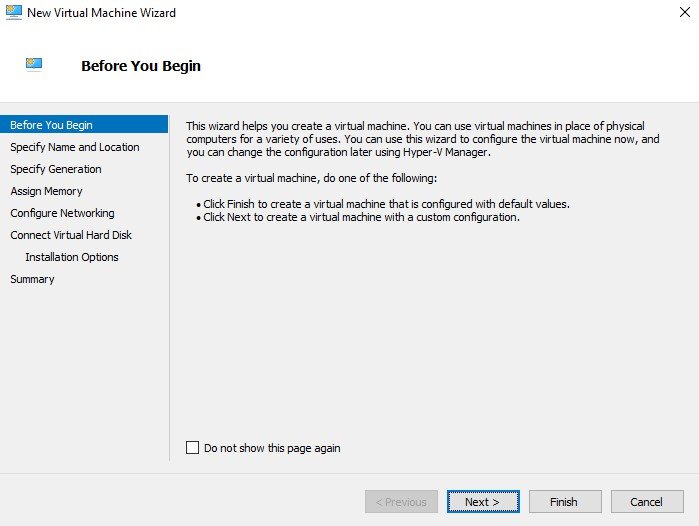Jump to the 'Assign Memory' step
The width and height of the screenshot is (699, 526).
(46, 191)
